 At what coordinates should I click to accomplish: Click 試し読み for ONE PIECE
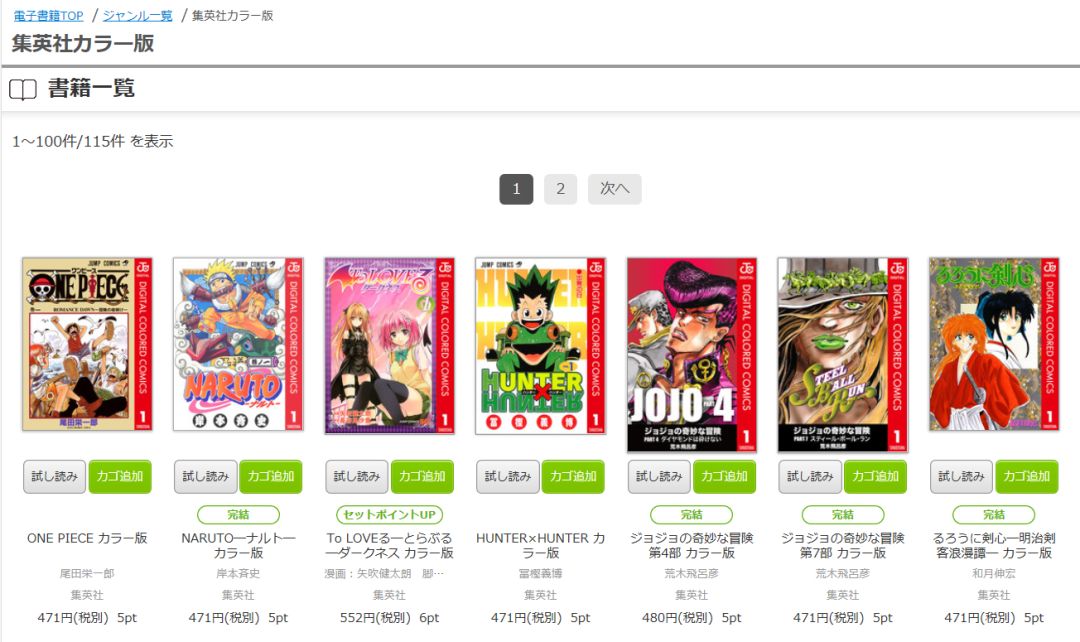(x=54, y=477)
